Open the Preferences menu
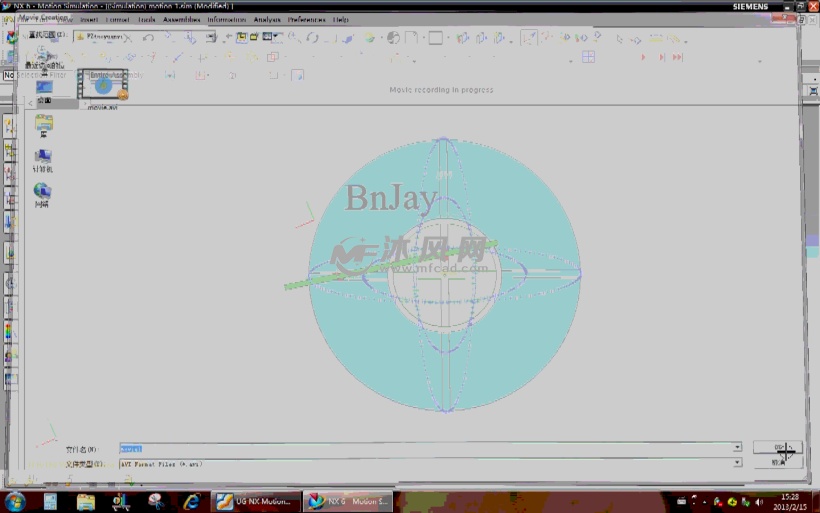 click(306, 19)
